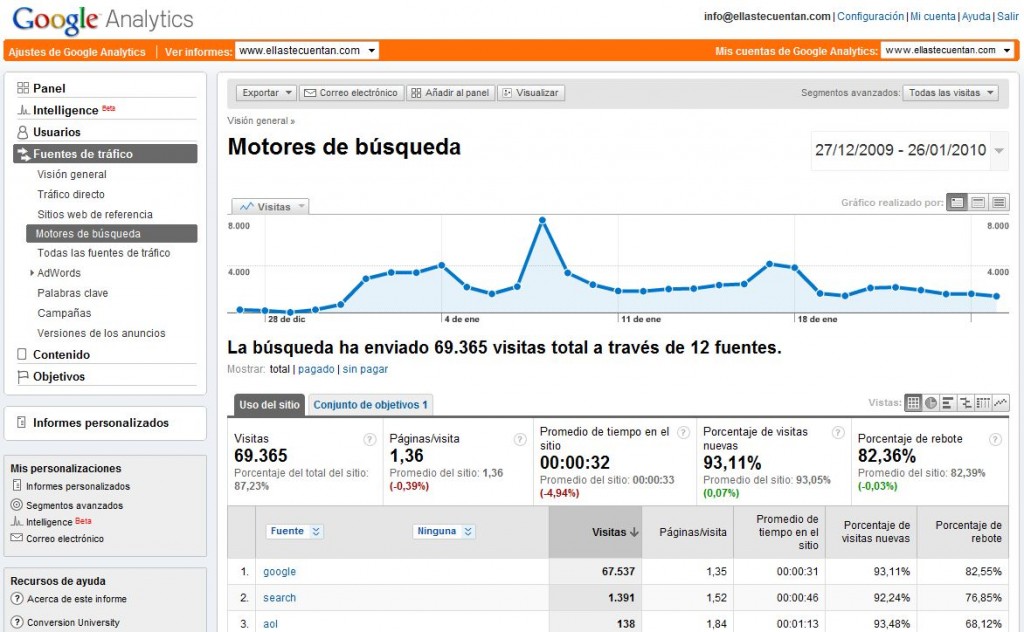Click 'Visión general' breadcrumb

258,121
